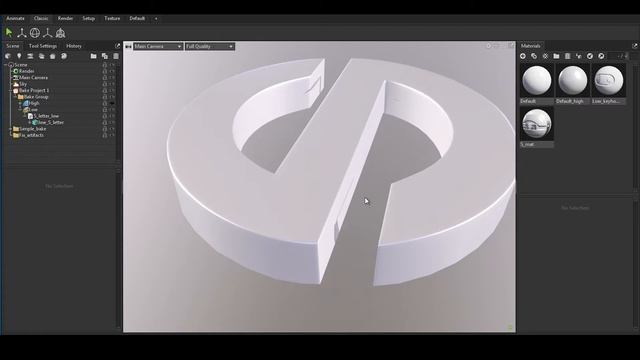This screenshot has height=360, width=640.
Task: Select the Sky item in tree
Action: [23, 84]
